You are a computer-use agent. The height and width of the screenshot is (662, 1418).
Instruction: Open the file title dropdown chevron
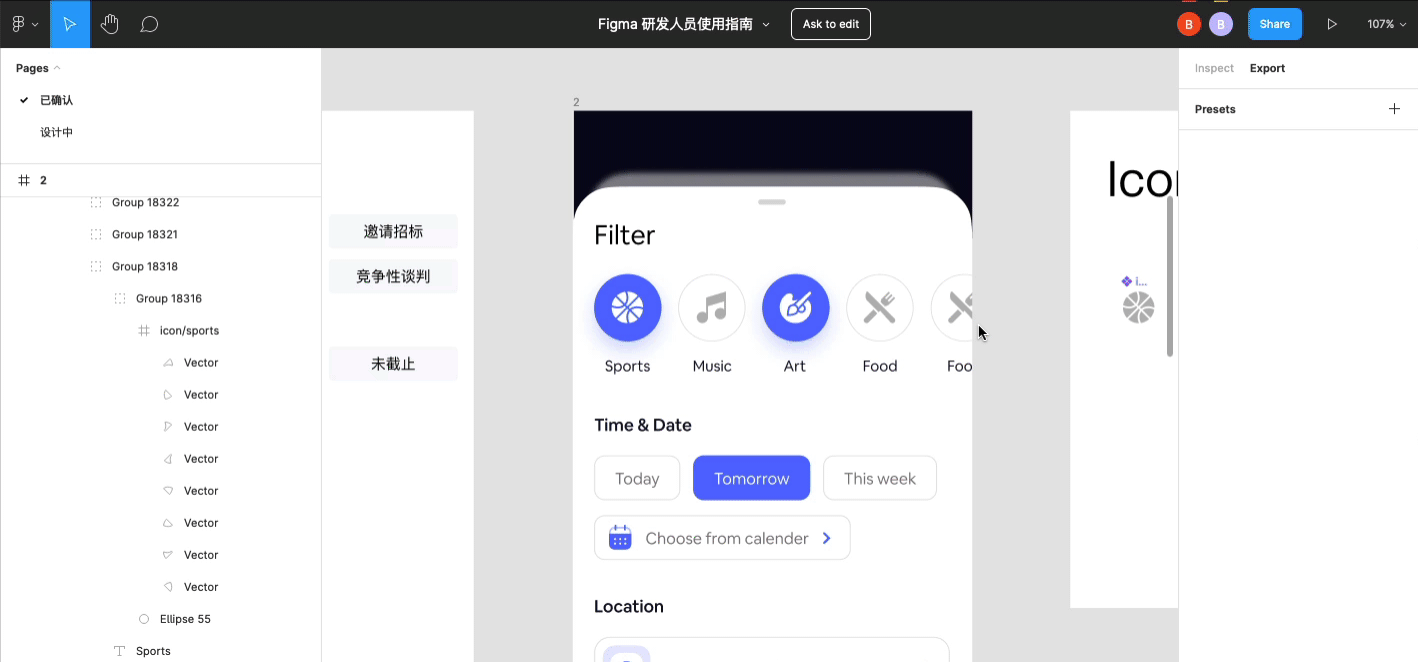coord(766,24)
